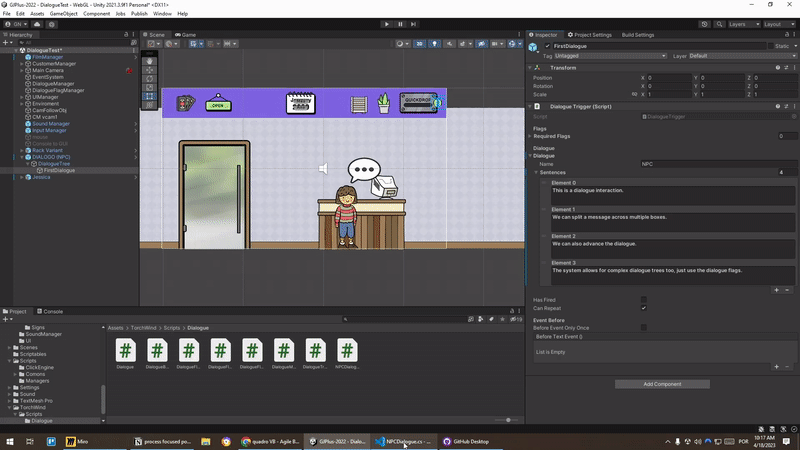Collapse the Dialogue Trigger (Script) component

[x=530, y=107]
